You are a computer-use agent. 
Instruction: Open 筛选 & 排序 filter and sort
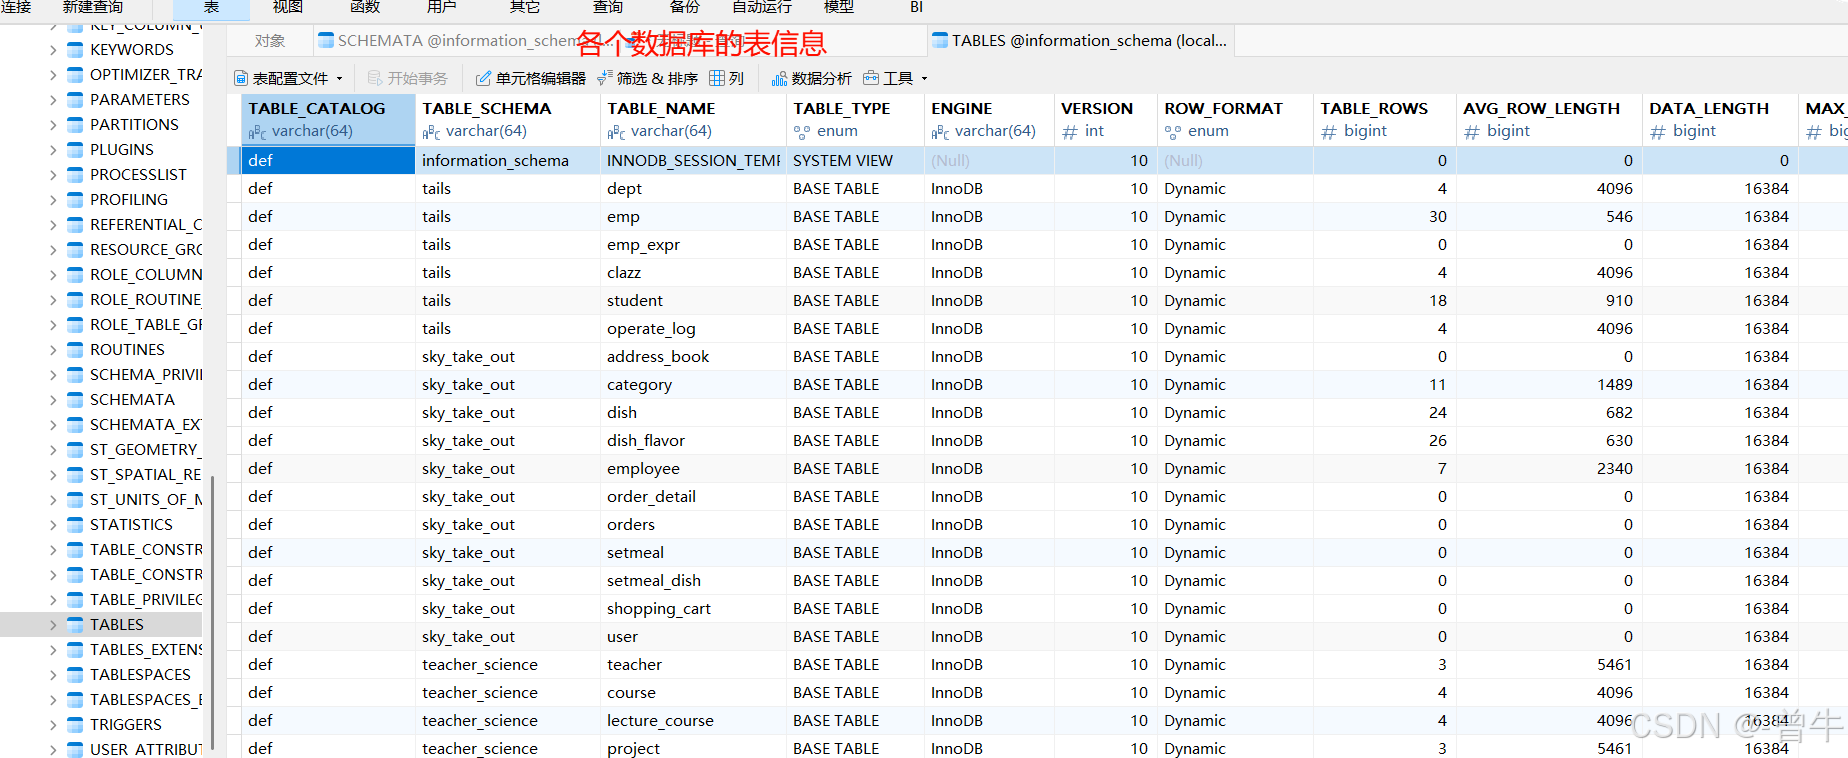(647, 78)
